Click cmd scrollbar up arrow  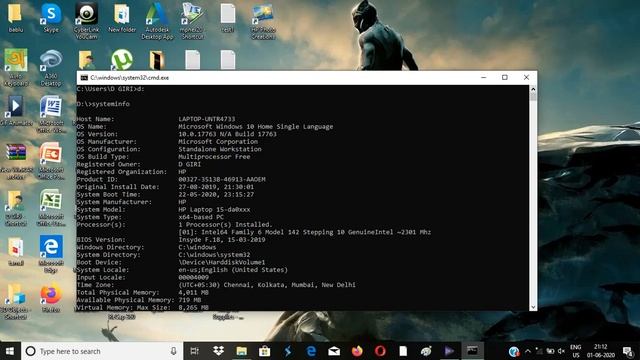pos(533,89)
